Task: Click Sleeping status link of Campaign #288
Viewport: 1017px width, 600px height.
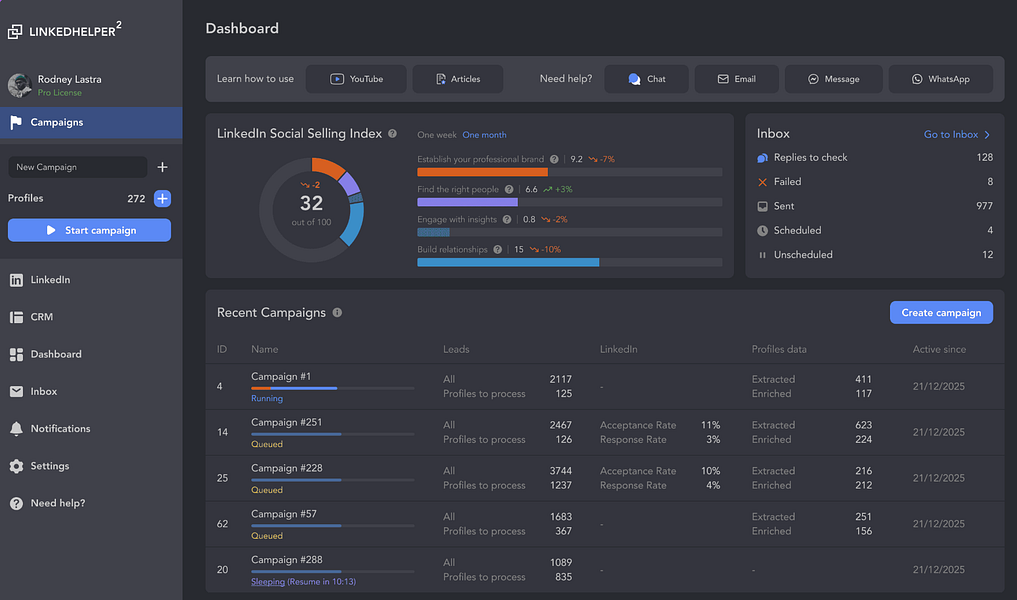Action: point(268,582)
